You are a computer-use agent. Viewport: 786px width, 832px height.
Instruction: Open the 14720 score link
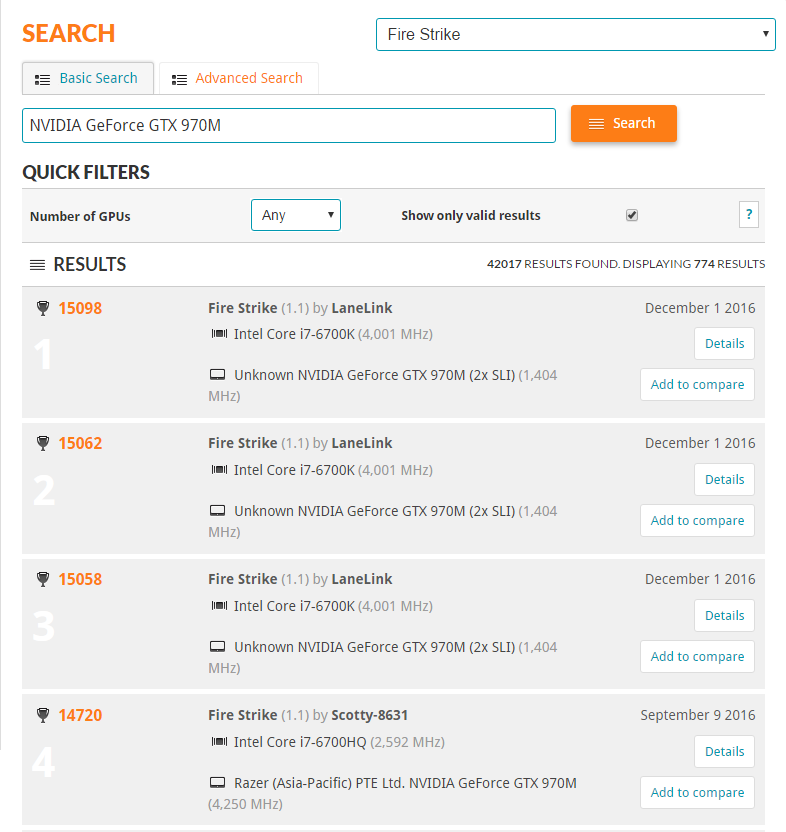point(80,715)
